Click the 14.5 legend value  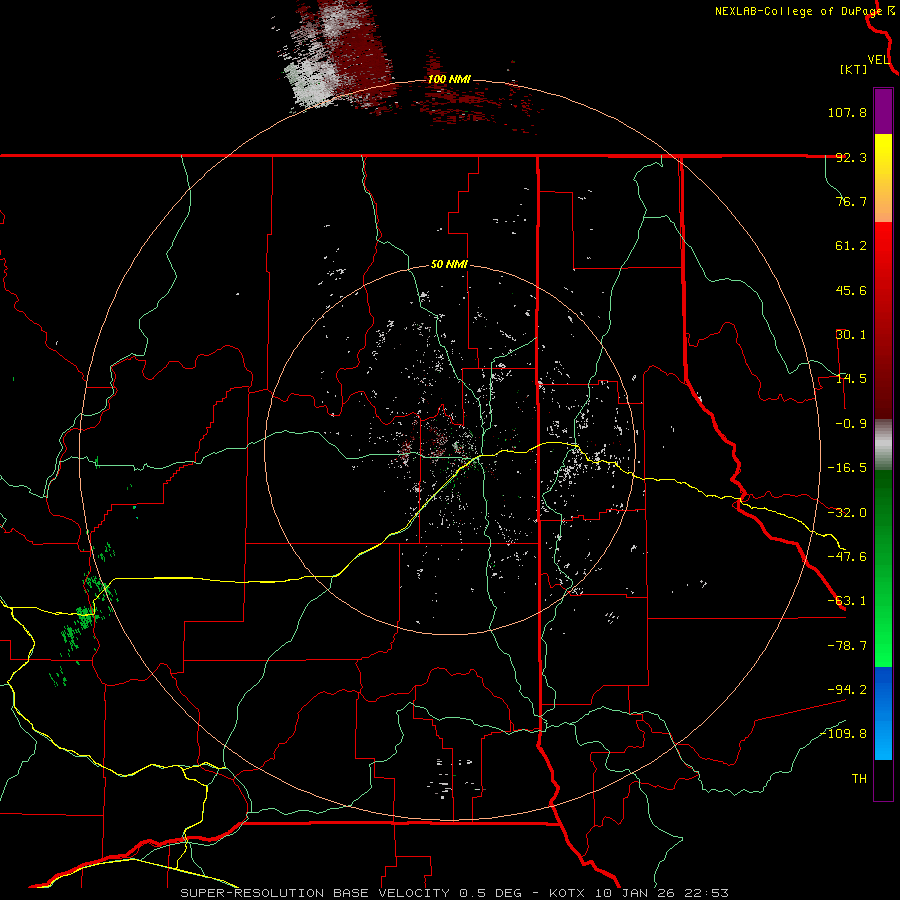click(x=851, y=379)
